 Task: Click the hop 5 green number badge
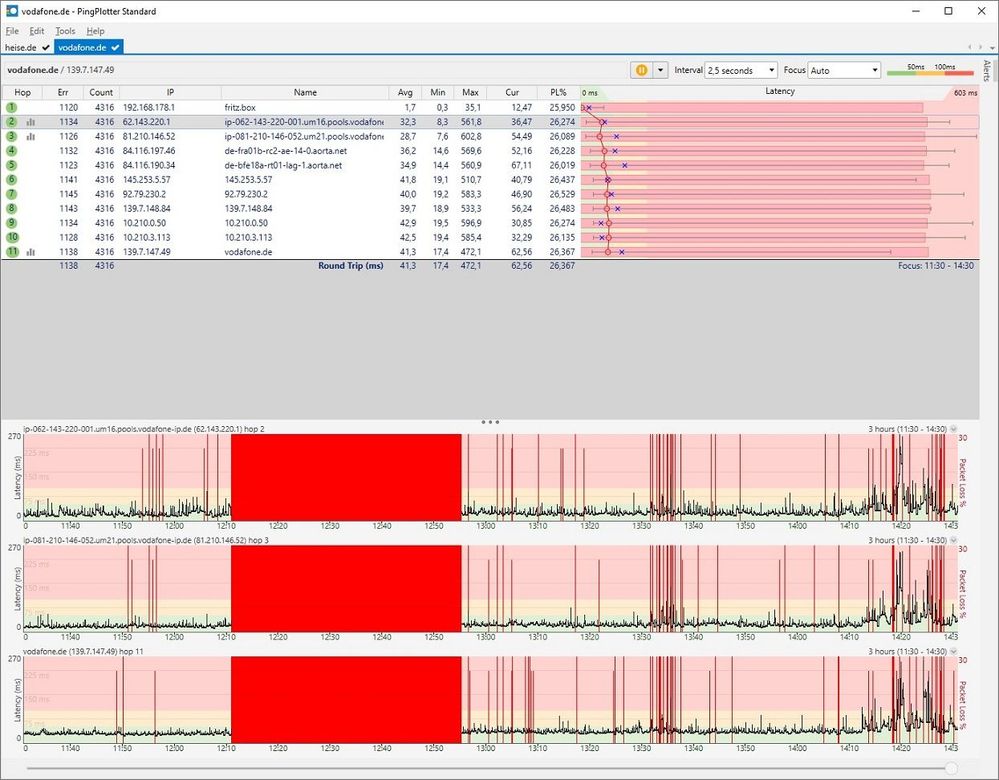pos(11,165)
